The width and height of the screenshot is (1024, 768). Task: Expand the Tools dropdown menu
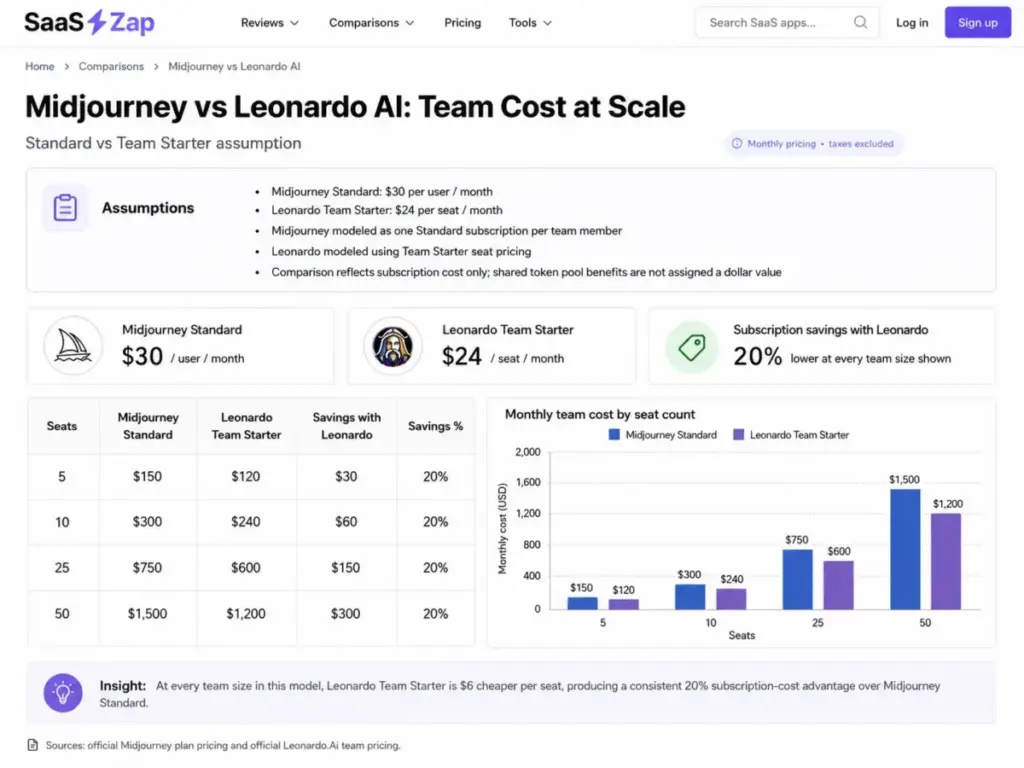pyautogui.click(x=530, y=23)
